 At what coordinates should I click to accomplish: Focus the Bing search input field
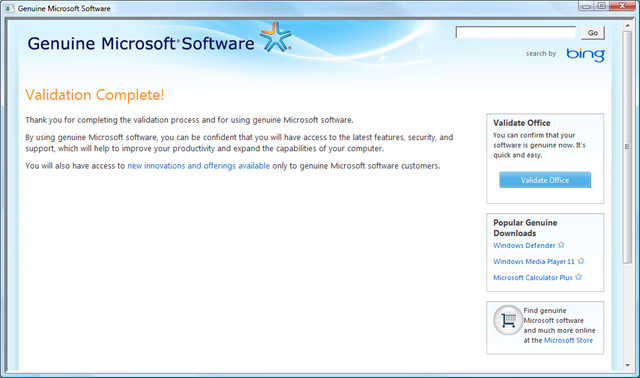[516, 33]
